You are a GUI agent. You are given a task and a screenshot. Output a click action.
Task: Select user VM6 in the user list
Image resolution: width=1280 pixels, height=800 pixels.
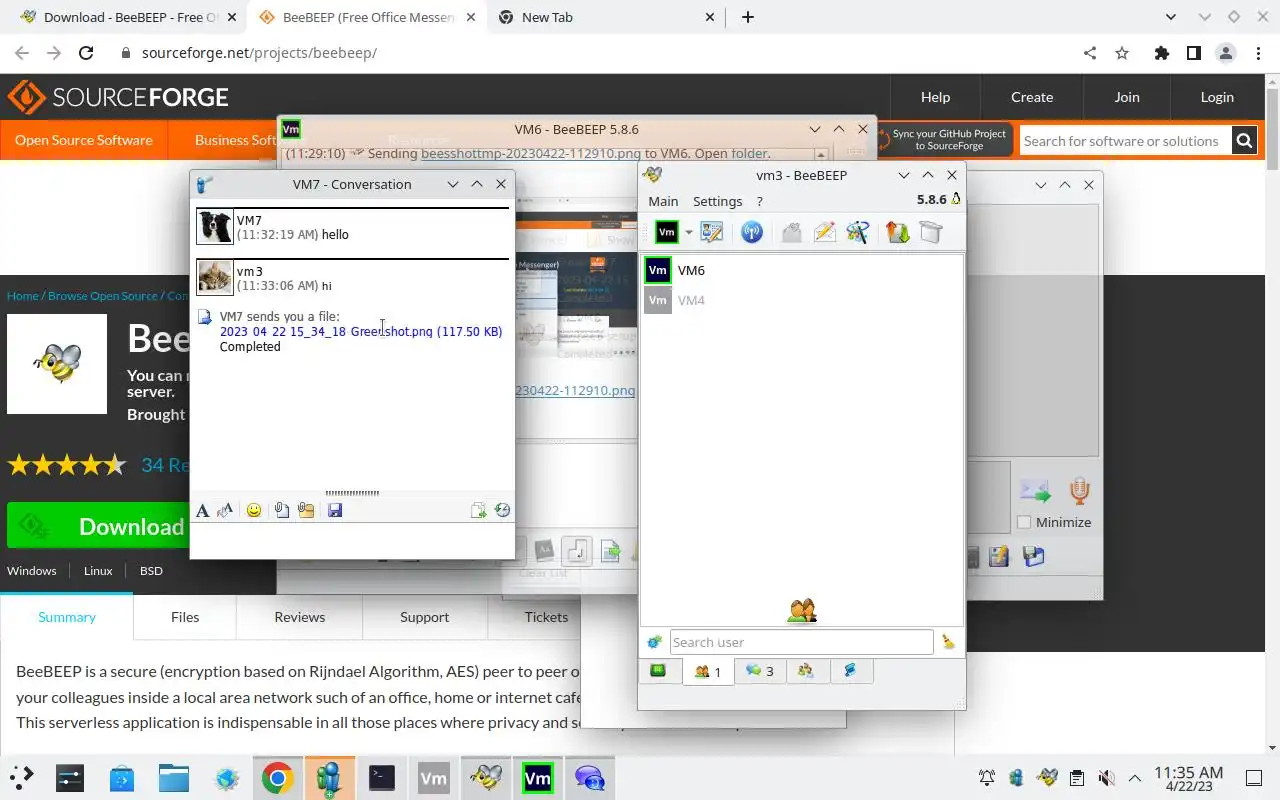click(802, 270)
